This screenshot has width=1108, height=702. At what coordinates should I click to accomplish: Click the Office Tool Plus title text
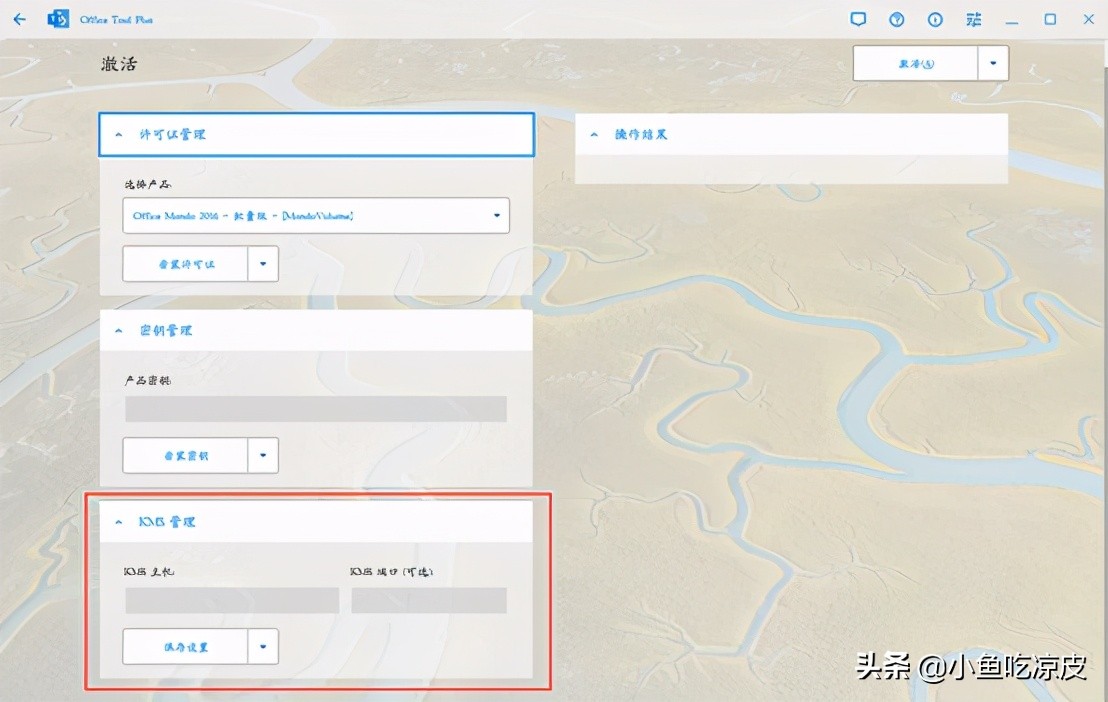point(116,20)
